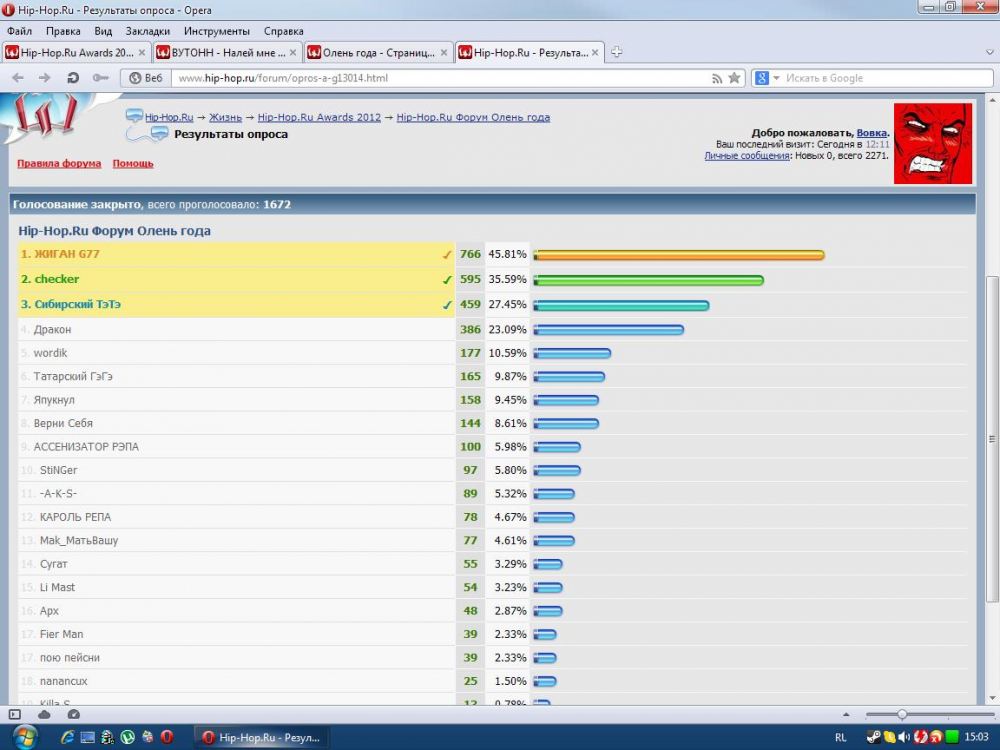The width and height of the screenshot is (1000, 750).
Task: Click the Li Mast poll entry
Action: click(57, 587)
